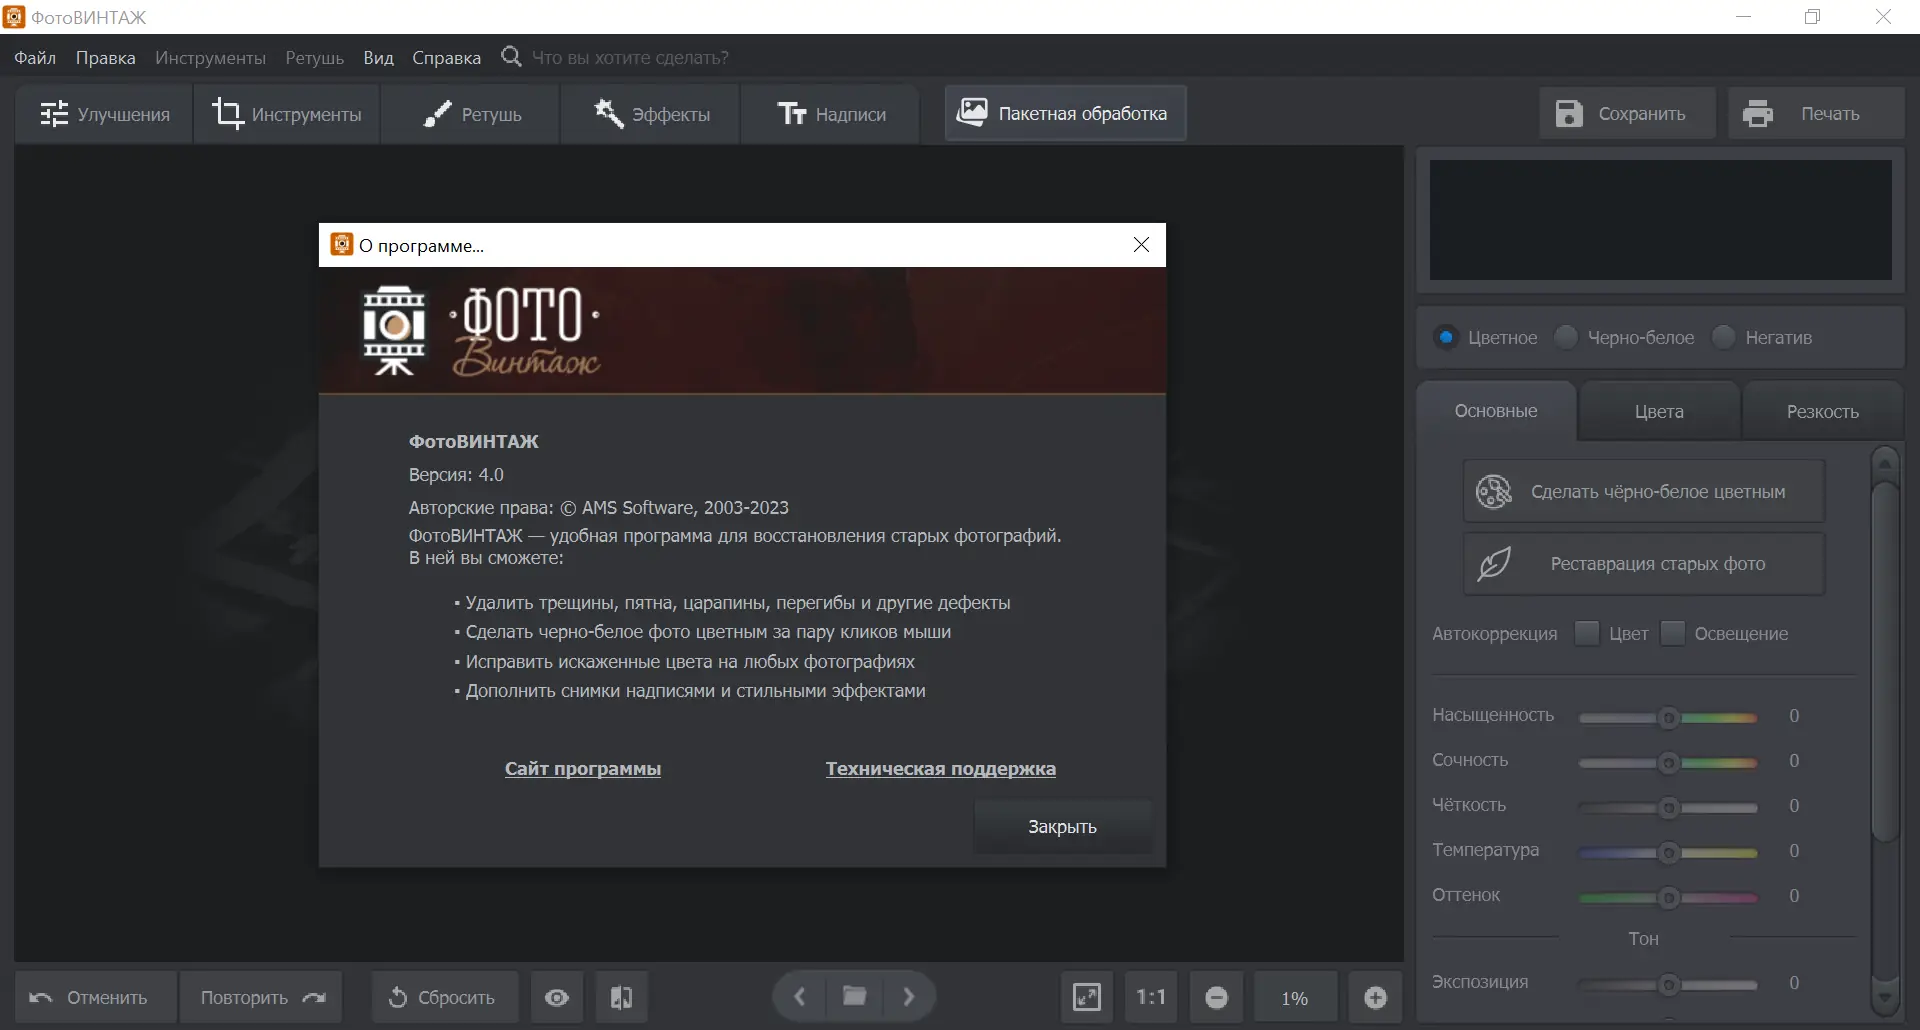Switch to the Основные tab
This screenshot has height=1030, width=1920.
1496,411
